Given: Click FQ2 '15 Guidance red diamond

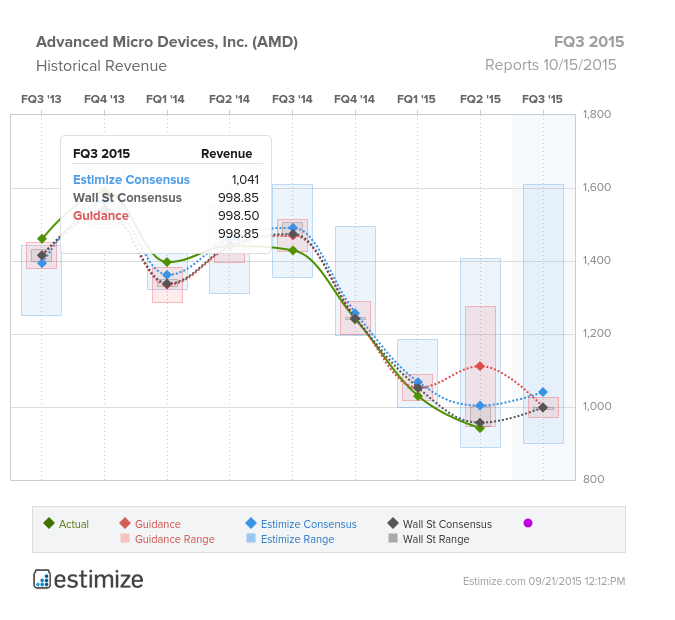Looking at the screenshot, I should coord(480,366).
